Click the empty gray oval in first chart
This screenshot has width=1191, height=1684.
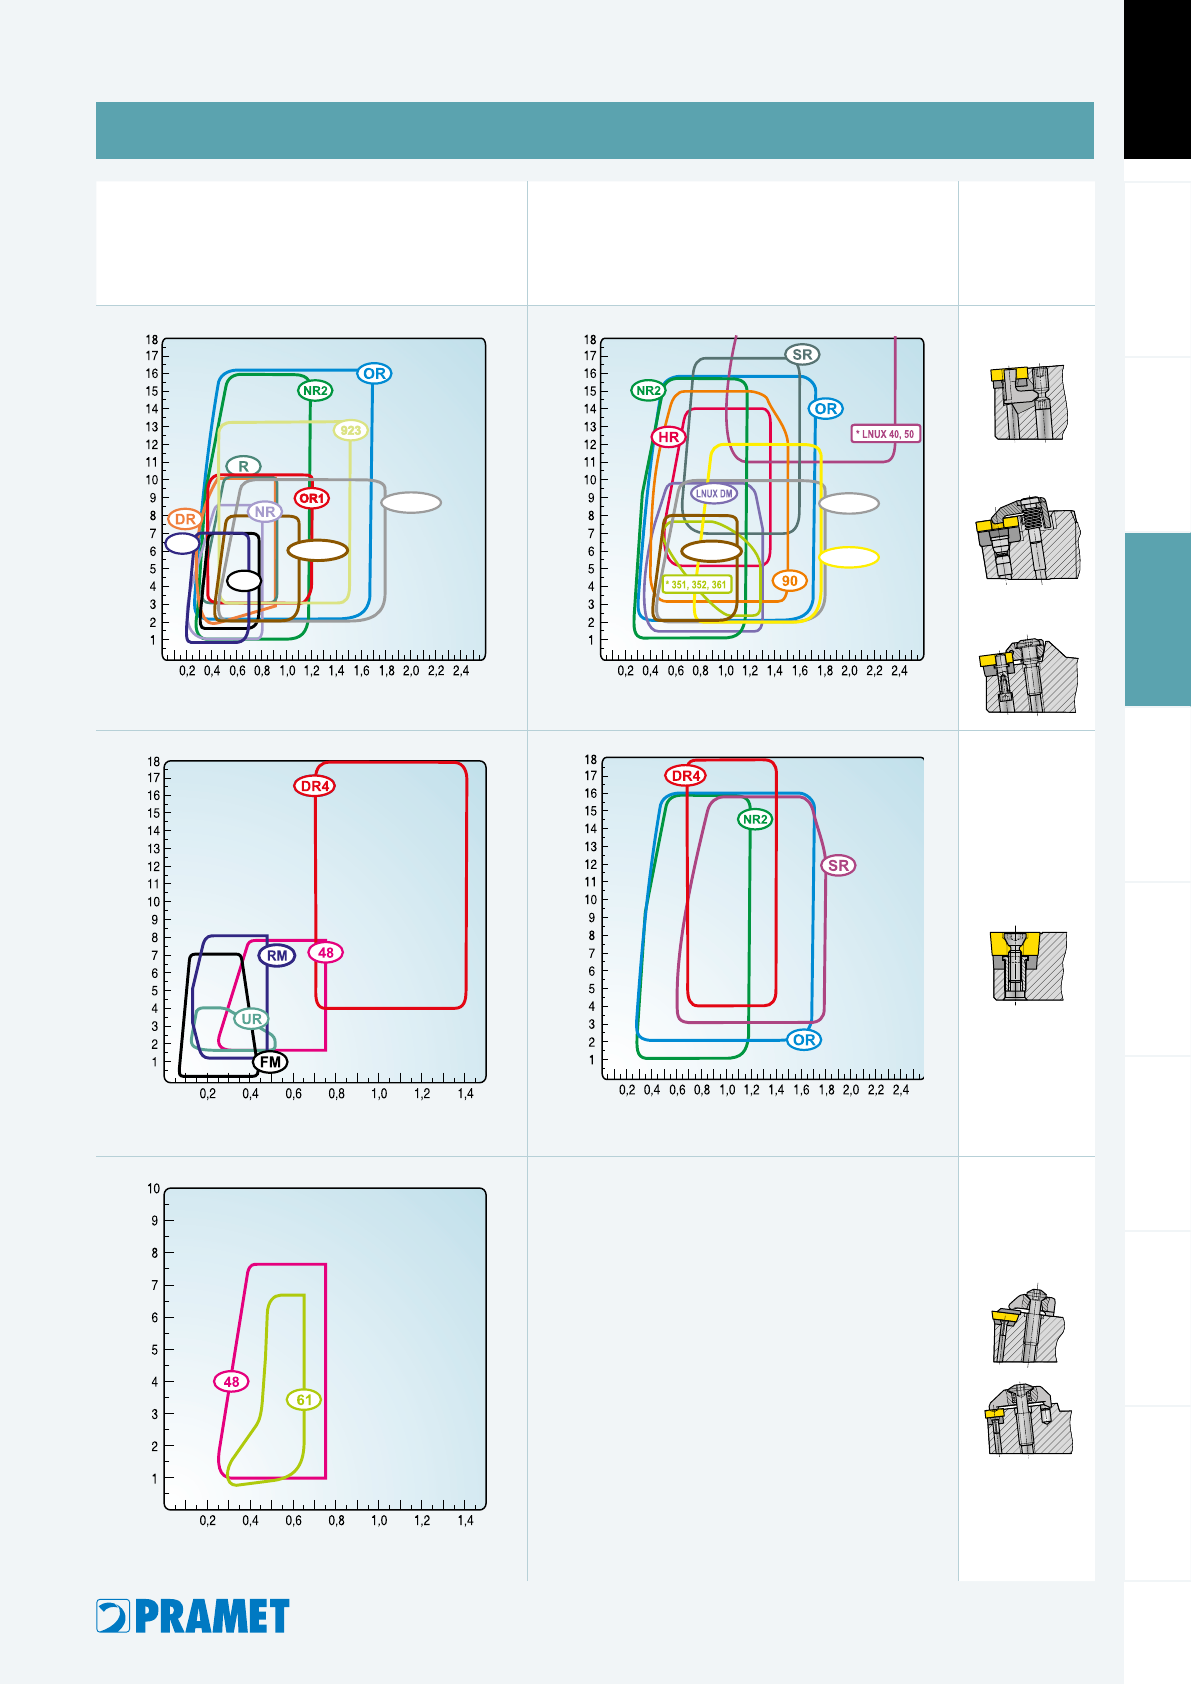pos(412,503)
